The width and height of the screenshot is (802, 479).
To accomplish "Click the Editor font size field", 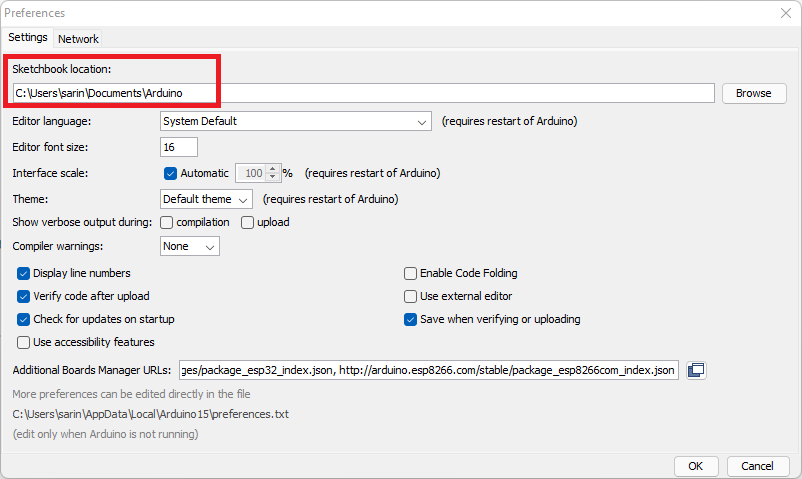I will click(x=179, y=147).
